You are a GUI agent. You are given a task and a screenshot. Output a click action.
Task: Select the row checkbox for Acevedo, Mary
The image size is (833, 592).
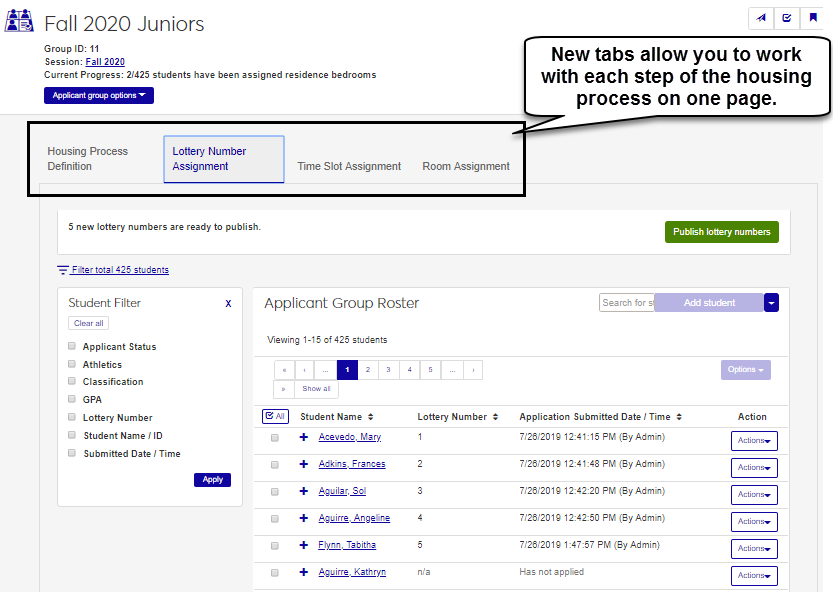point(275,439)
